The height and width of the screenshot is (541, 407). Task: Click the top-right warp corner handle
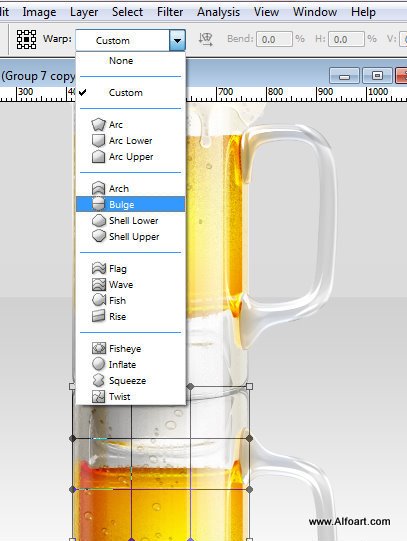249,386
